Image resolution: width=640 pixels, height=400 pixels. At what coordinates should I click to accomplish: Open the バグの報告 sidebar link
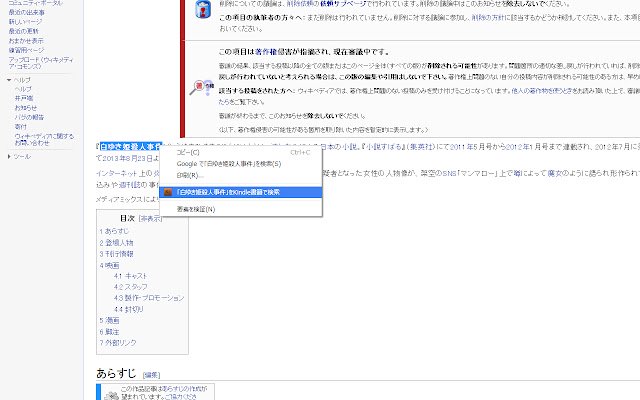pos(29,117)
